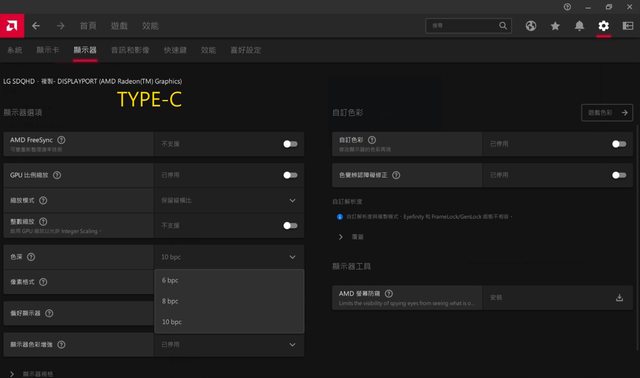Click the download icon in the AMD Privacy View row
The width and height of the screenshot is (640, 378).
619,298
